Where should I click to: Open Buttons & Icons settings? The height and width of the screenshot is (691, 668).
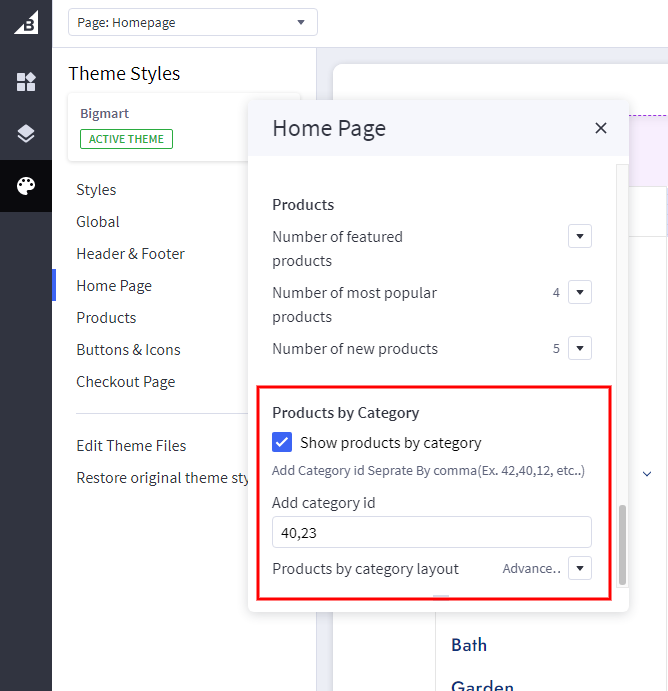(128, 350)
